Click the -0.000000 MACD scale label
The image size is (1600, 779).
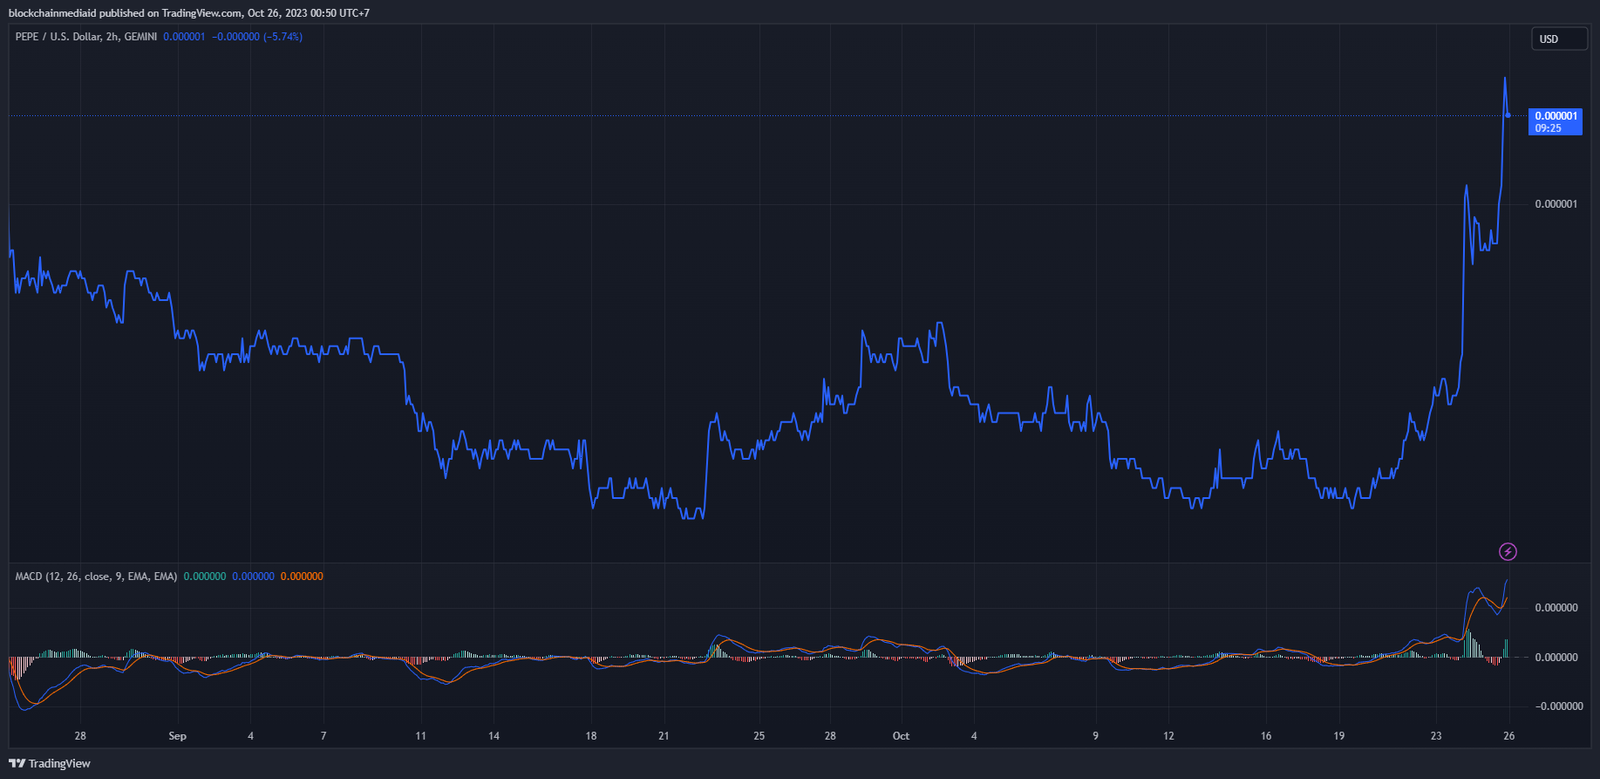(1559, 706)
